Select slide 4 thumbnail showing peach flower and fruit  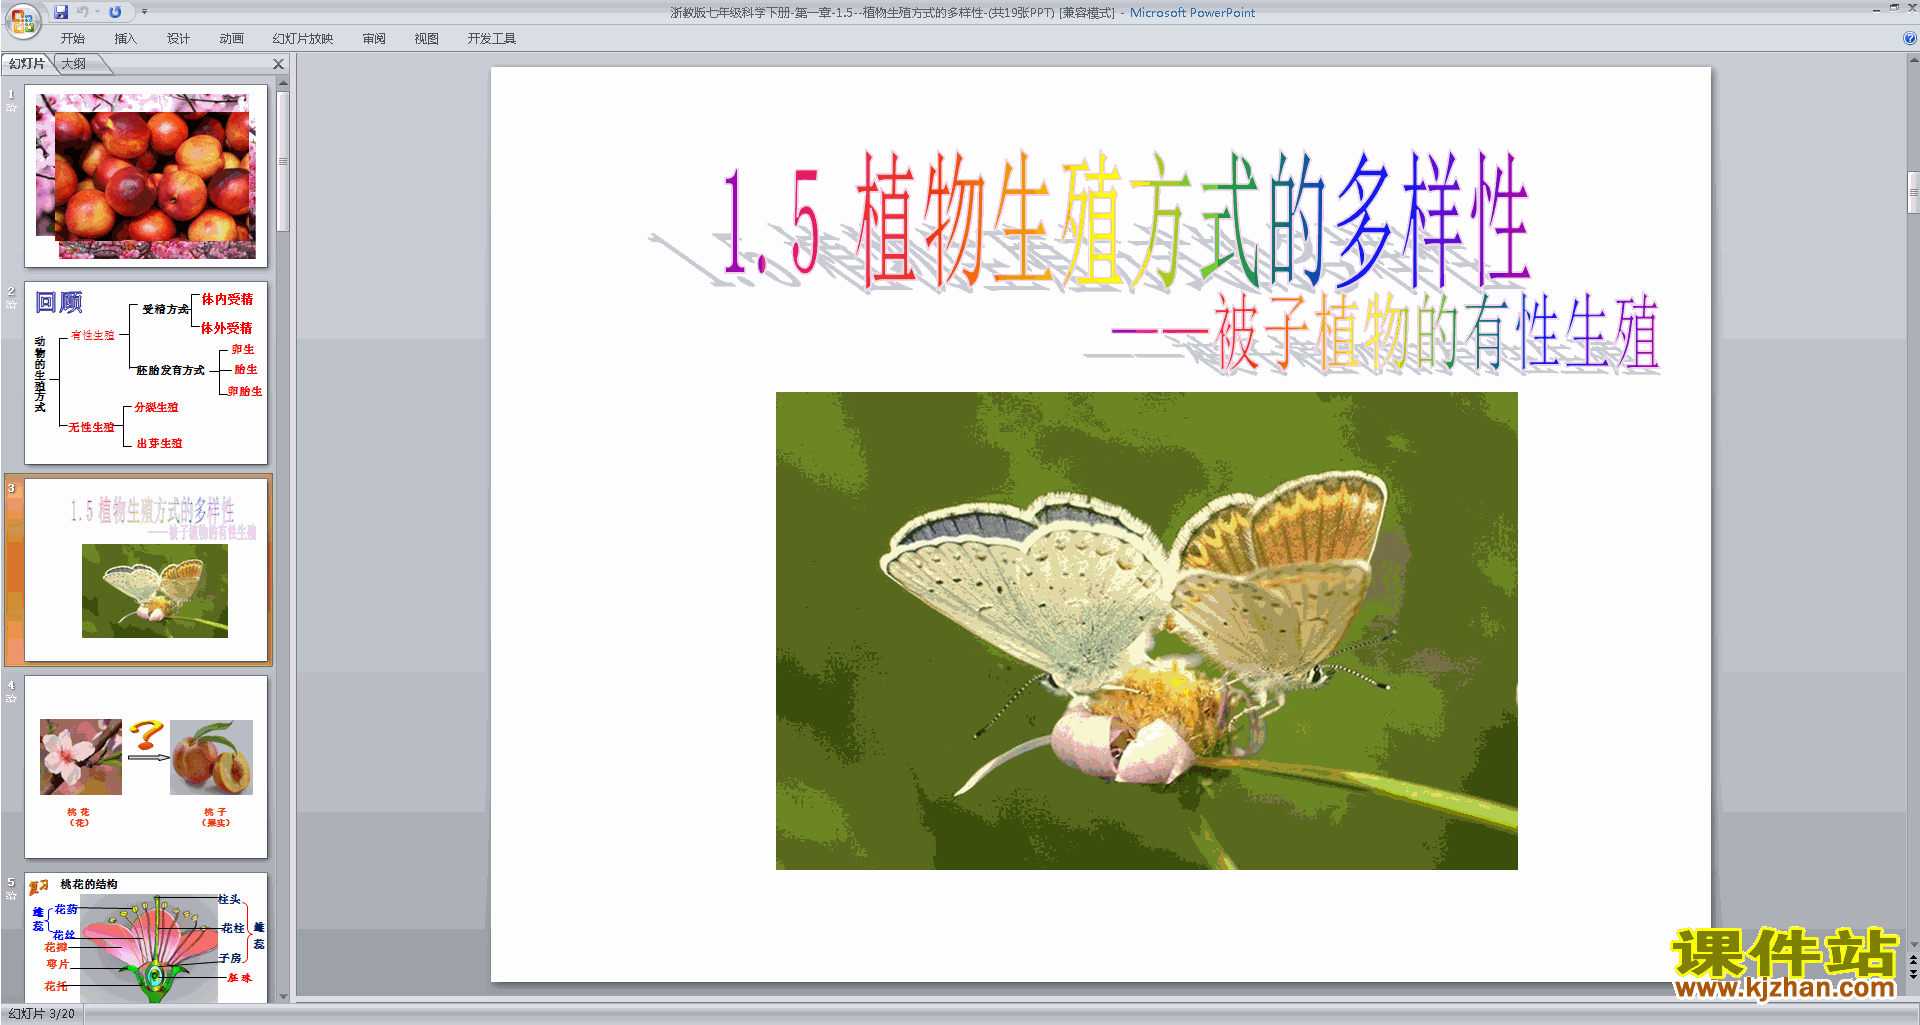click(x=146, y=767)
